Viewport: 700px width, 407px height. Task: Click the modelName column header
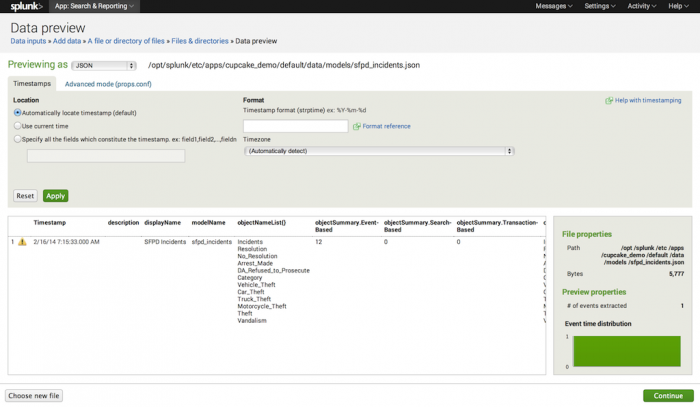pos(208,223)
